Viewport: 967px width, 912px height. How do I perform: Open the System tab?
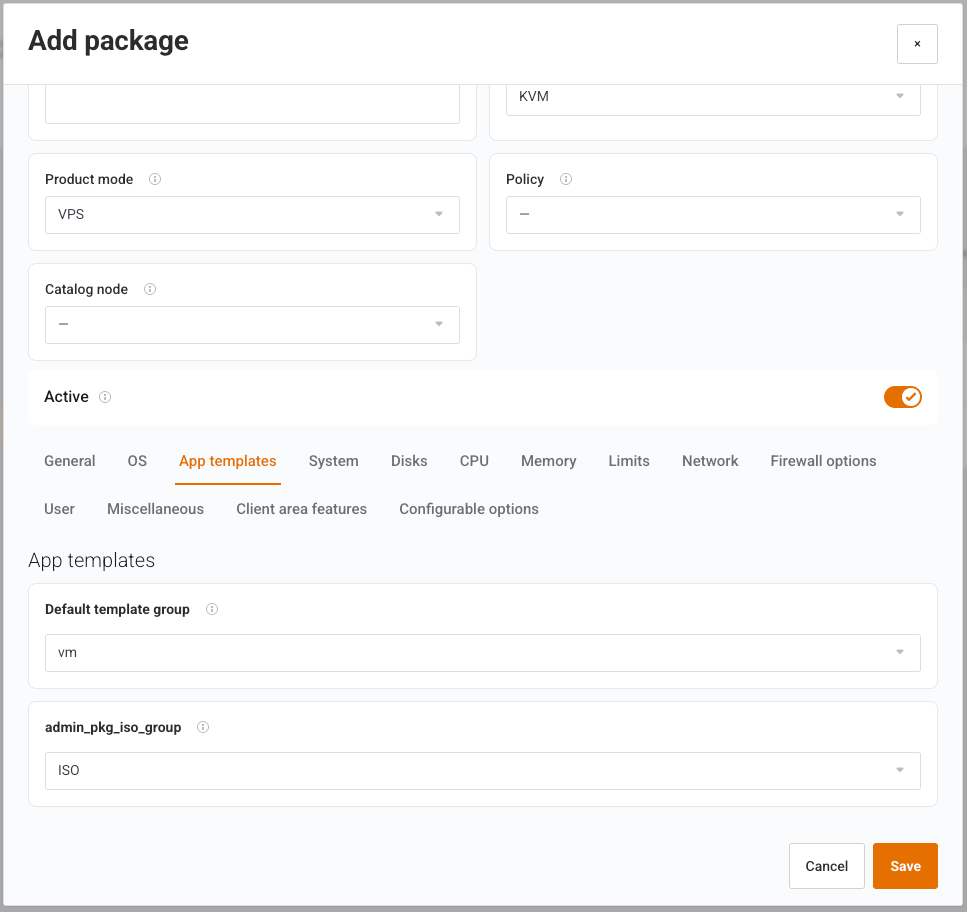[x=334, y=461]
